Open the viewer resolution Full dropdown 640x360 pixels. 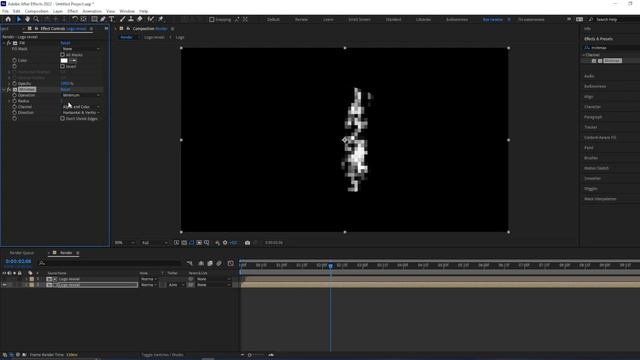point(154,242)
